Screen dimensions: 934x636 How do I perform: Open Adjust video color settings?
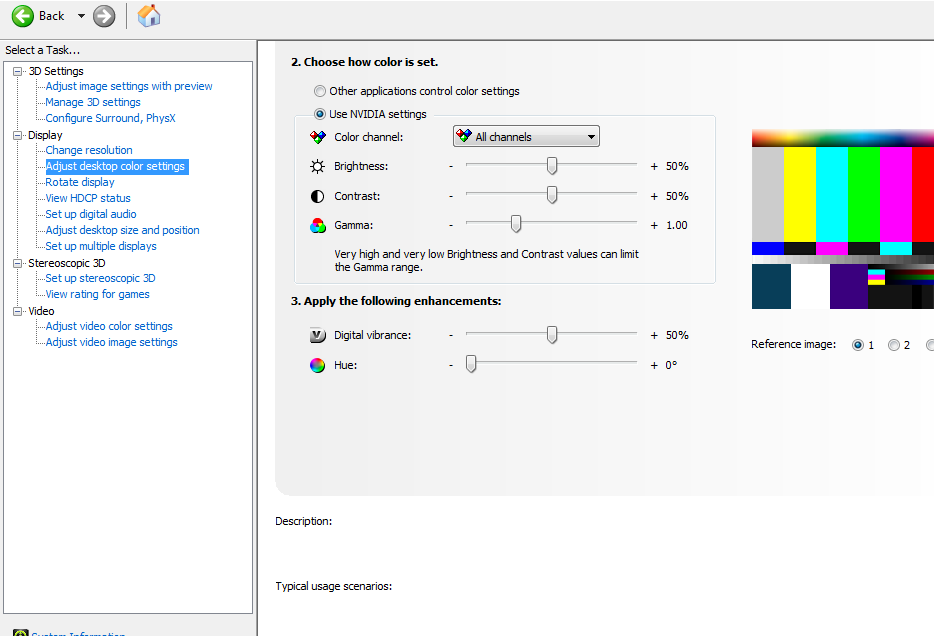tap(109, 326)
